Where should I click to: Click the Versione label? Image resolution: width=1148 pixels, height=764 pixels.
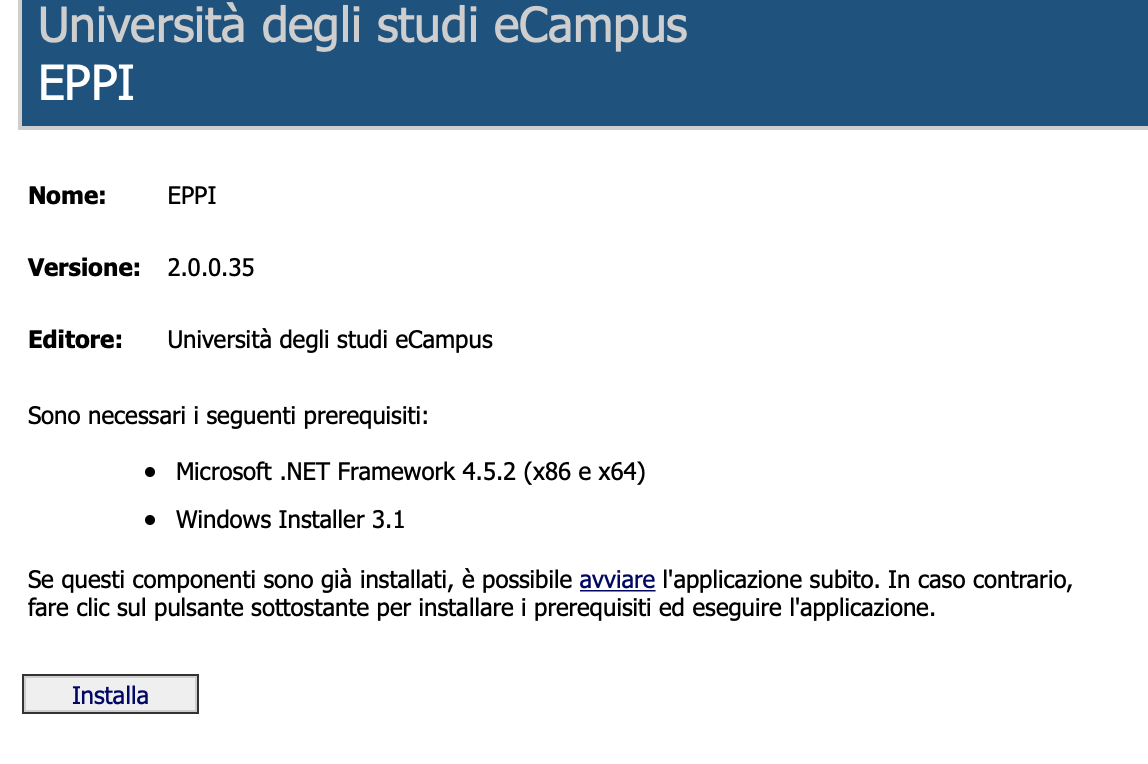point(84,268)
